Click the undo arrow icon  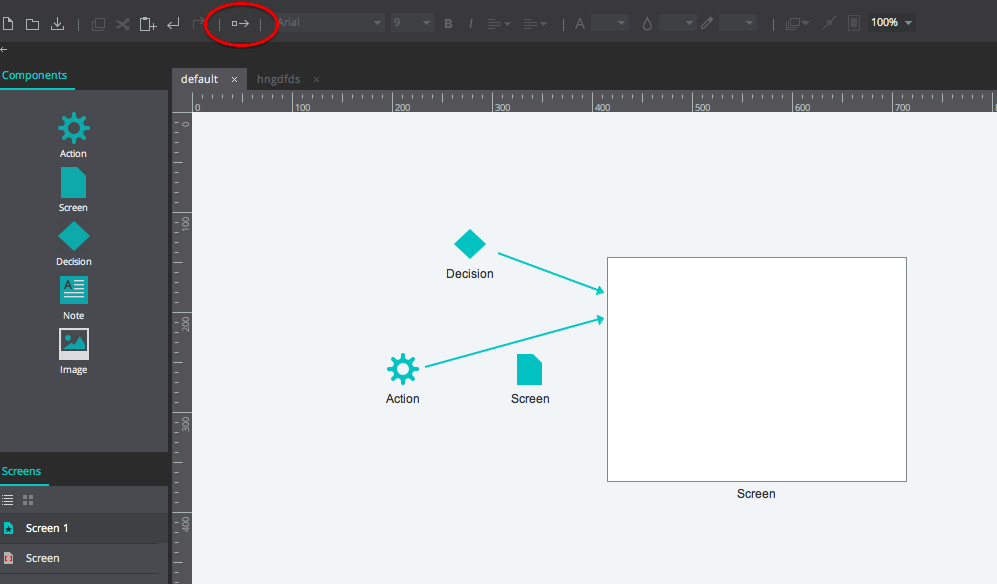coord(173,23)
